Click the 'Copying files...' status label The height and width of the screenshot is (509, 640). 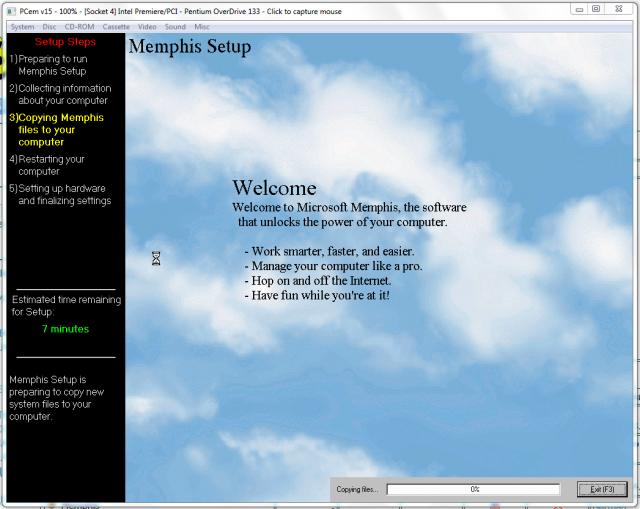pyautogui.click(x=358, y=489)
